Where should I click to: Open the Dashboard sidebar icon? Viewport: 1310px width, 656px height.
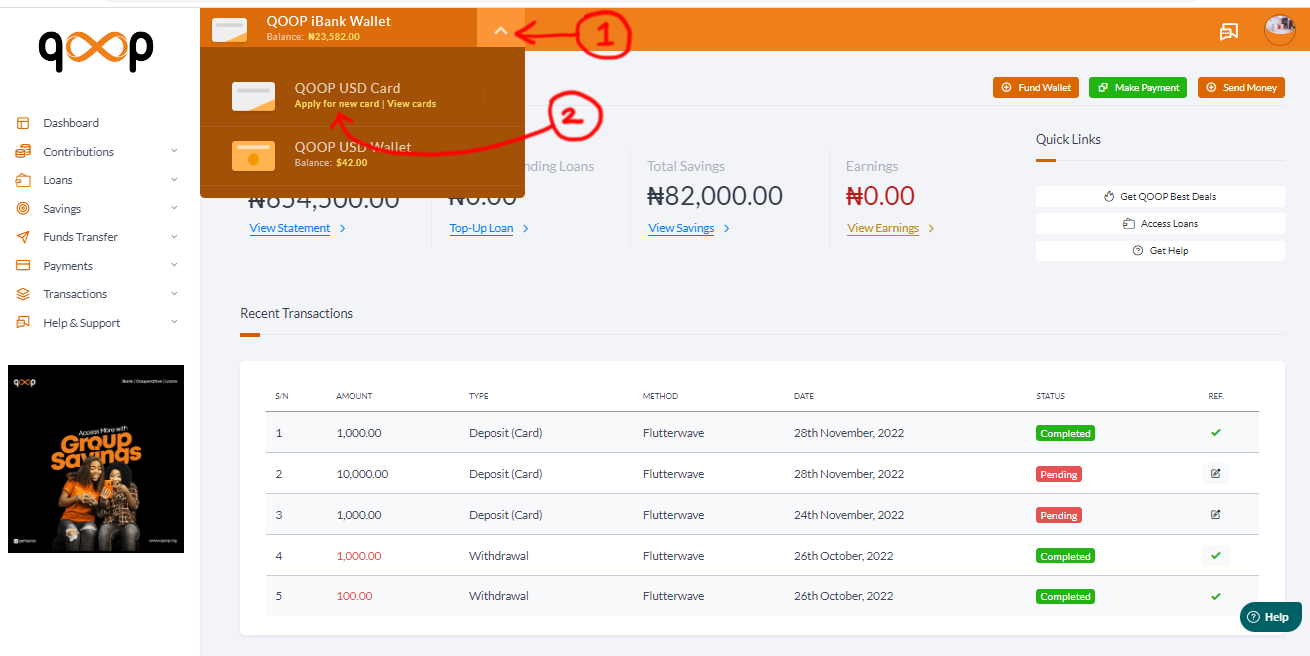(x=23, y=123)
